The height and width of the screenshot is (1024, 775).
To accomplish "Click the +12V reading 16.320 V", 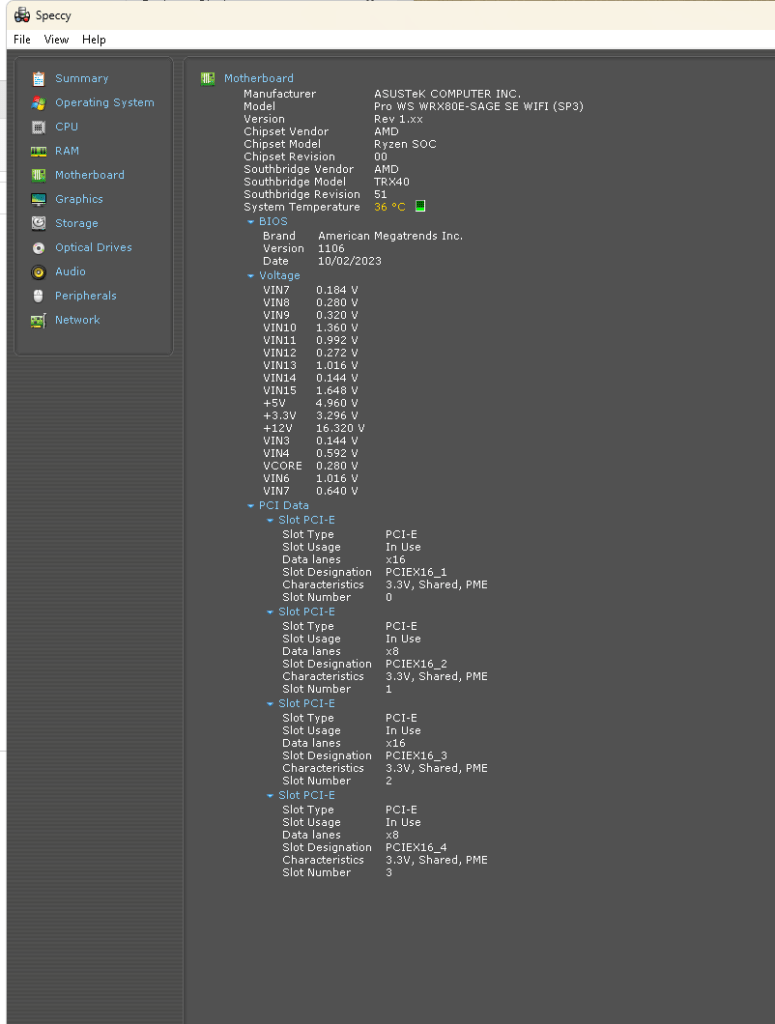I will coord(340,428).
